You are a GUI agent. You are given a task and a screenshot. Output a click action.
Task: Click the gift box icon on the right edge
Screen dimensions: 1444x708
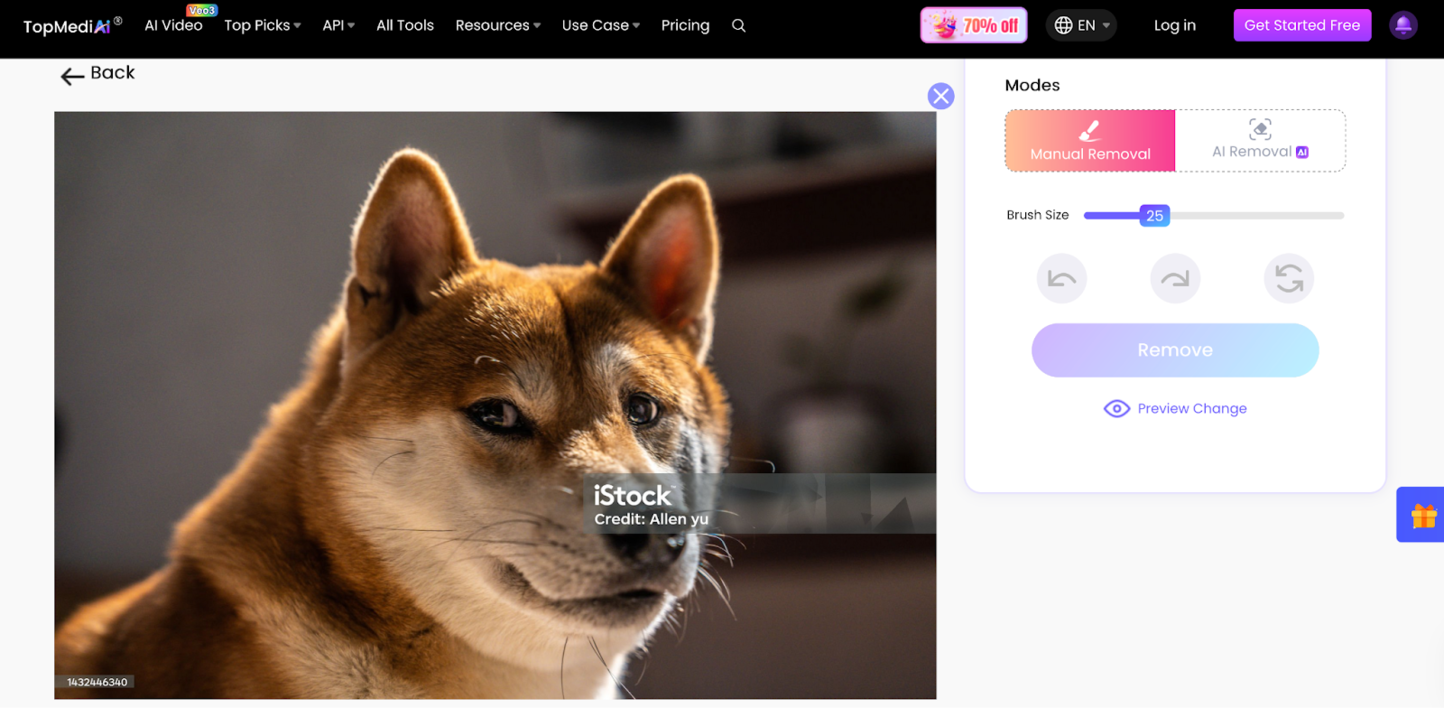tap(1421, 514)
